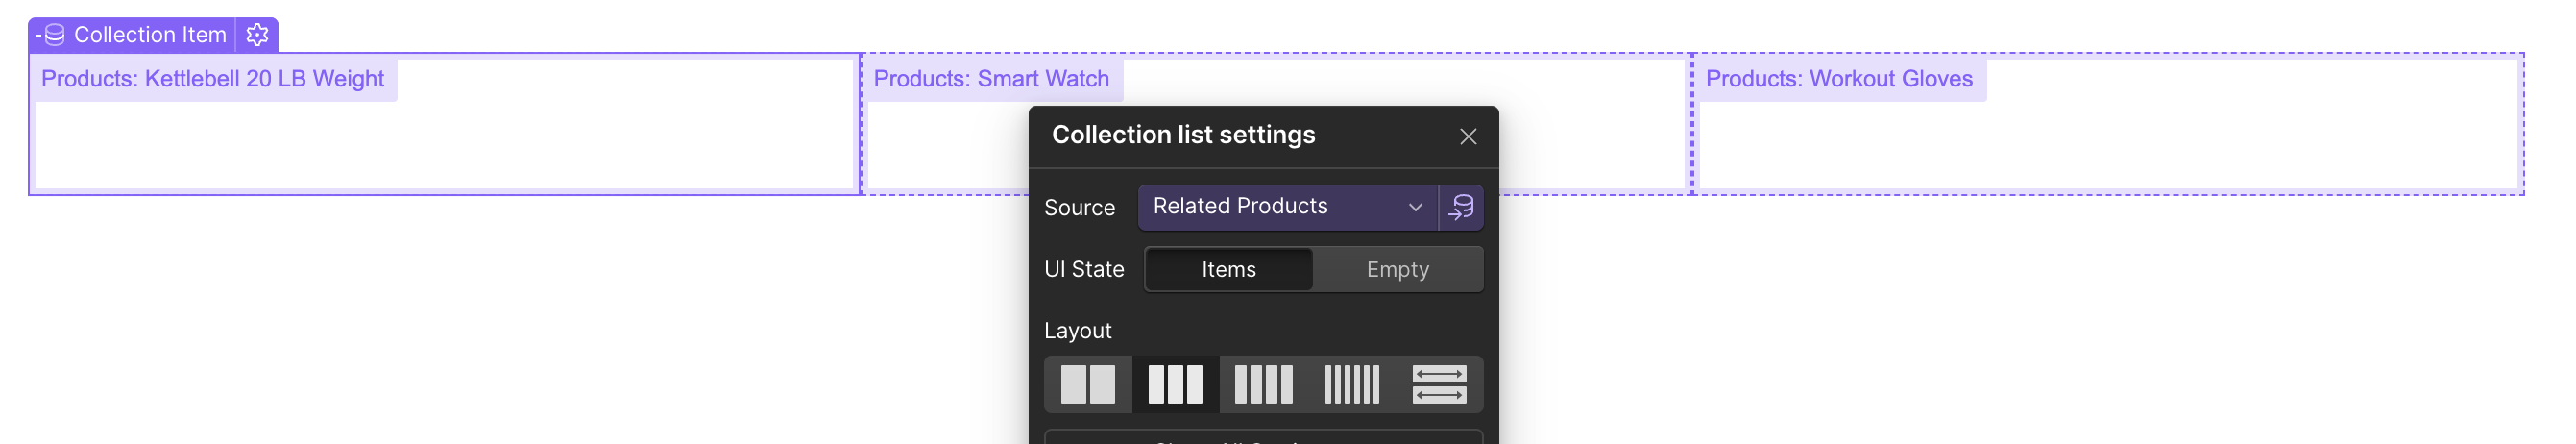Open the Related Products source dropdown
Viewport: 2576px width, 444px height.
(1270, 207)
